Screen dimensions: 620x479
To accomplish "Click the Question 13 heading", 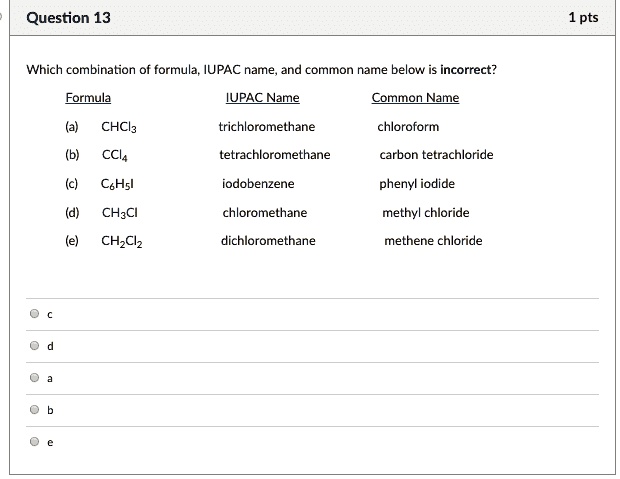I will click(x=69, y=18).
